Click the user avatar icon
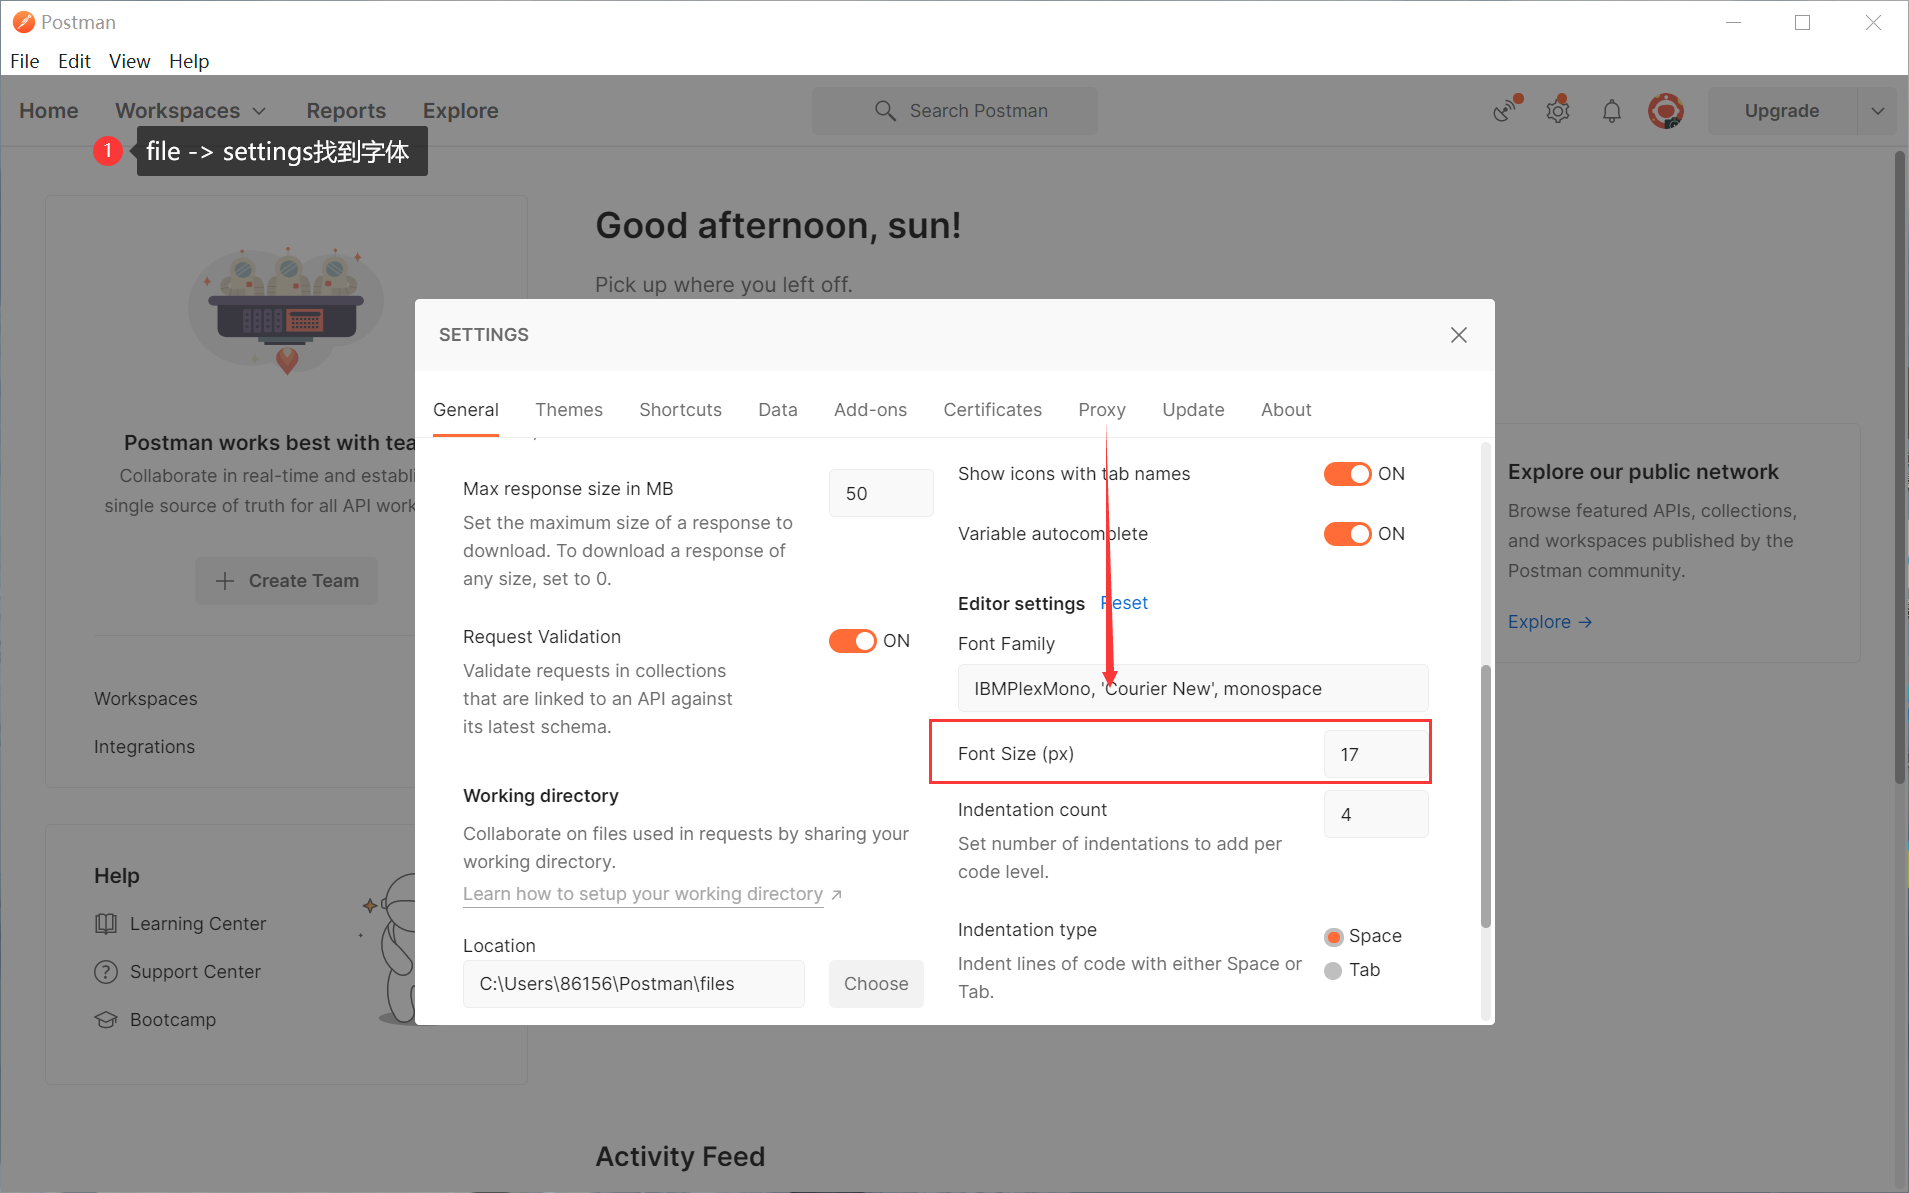Screen dimensions: 1909x1193 point(1666,110)
